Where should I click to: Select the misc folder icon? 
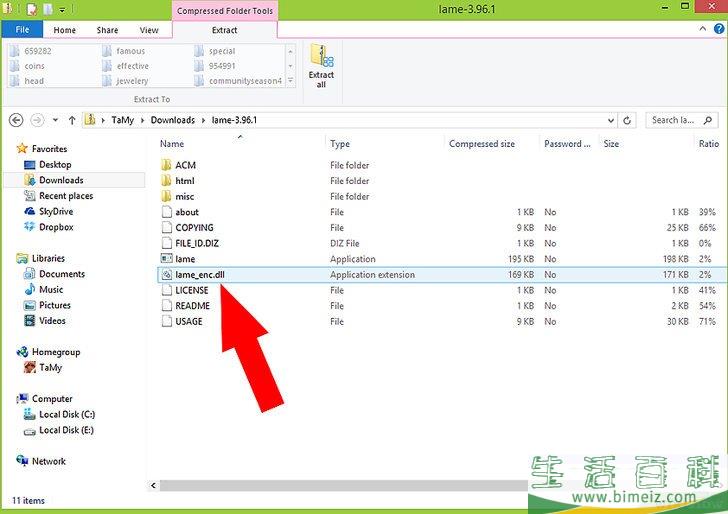(166, 196)
